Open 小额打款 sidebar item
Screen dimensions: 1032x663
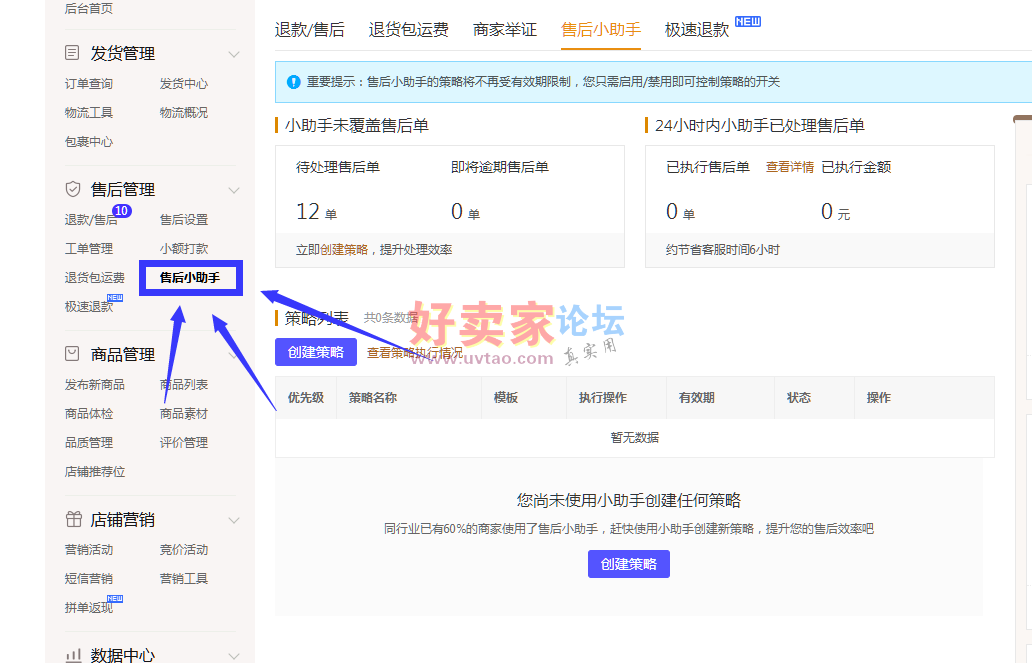pos(184,249)
